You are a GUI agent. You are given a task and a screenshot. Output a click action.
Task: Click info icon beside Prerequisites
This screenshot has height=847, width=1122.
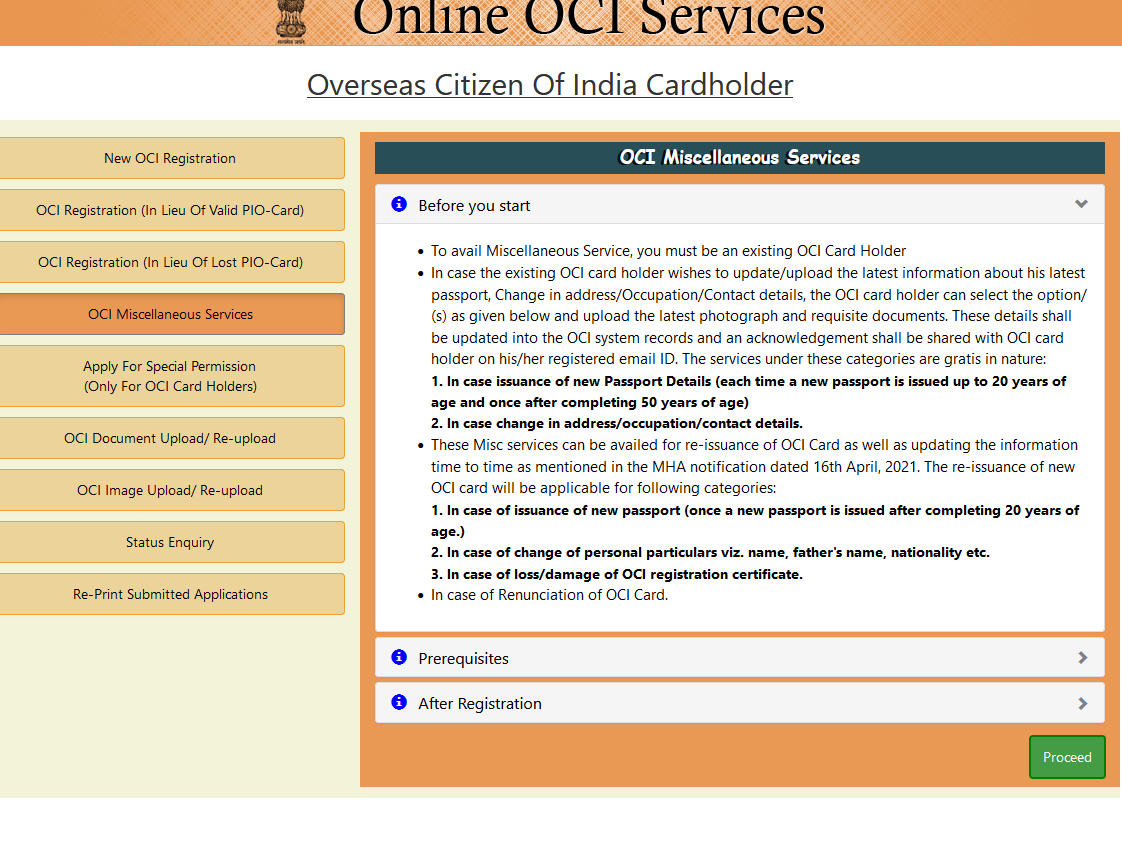point(399,657)
